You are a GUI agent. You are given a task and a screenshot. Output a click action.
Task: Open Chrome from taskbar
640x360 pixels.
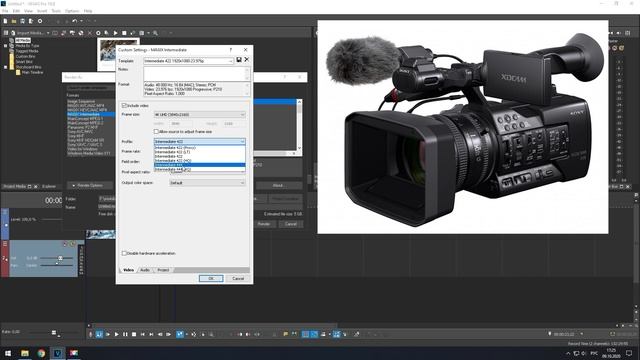click(41, 353)
